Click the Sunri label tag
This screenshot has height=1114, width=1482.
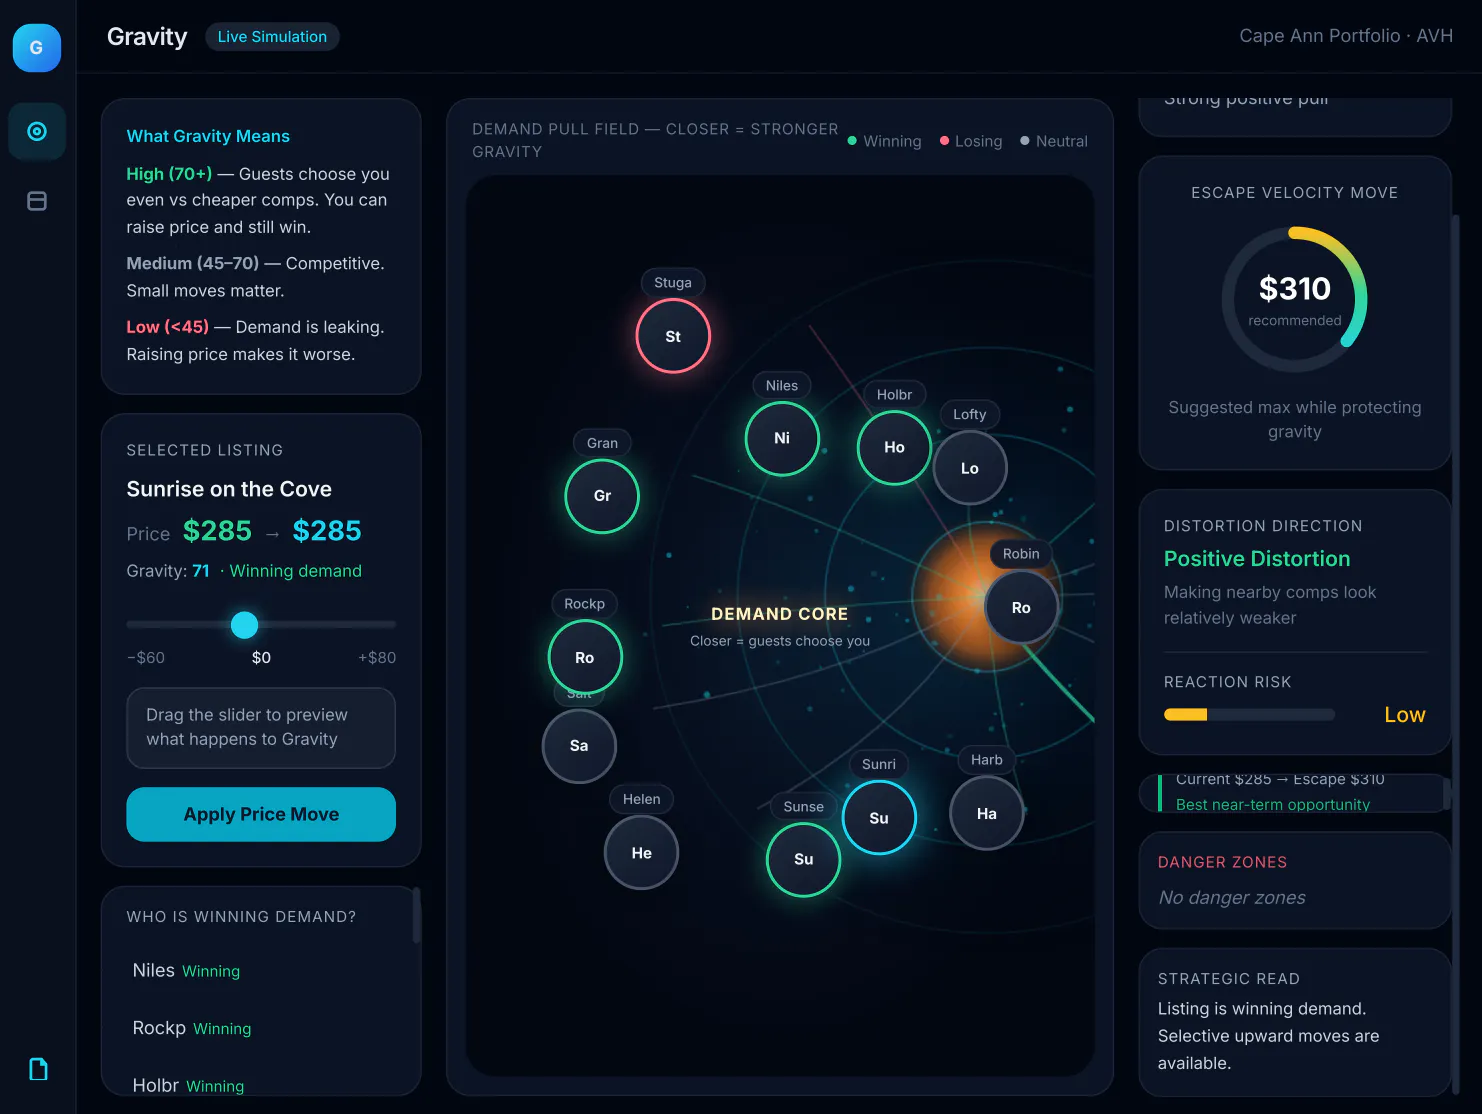point(879,764)
